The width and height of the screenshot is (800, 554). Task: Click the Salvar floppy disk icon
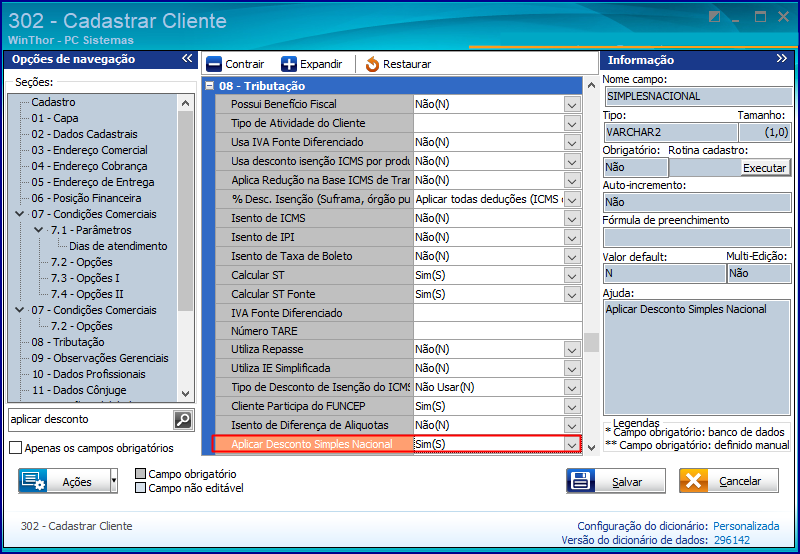[581, 481]
